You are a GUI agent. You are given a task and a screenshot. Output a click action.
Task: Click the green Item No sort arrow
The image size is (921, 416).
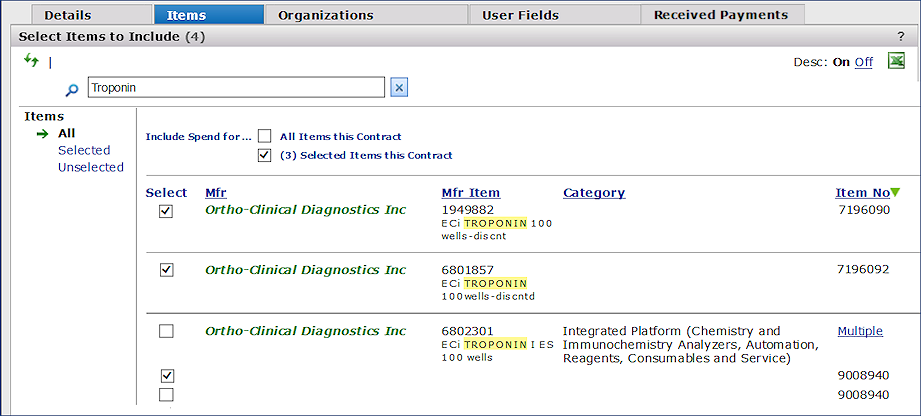(896, 193)
